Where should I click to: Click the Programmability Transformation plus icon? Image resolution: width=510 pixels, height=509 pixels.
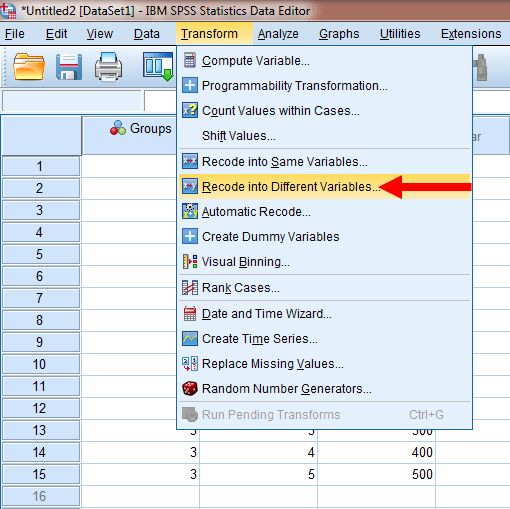190,85
